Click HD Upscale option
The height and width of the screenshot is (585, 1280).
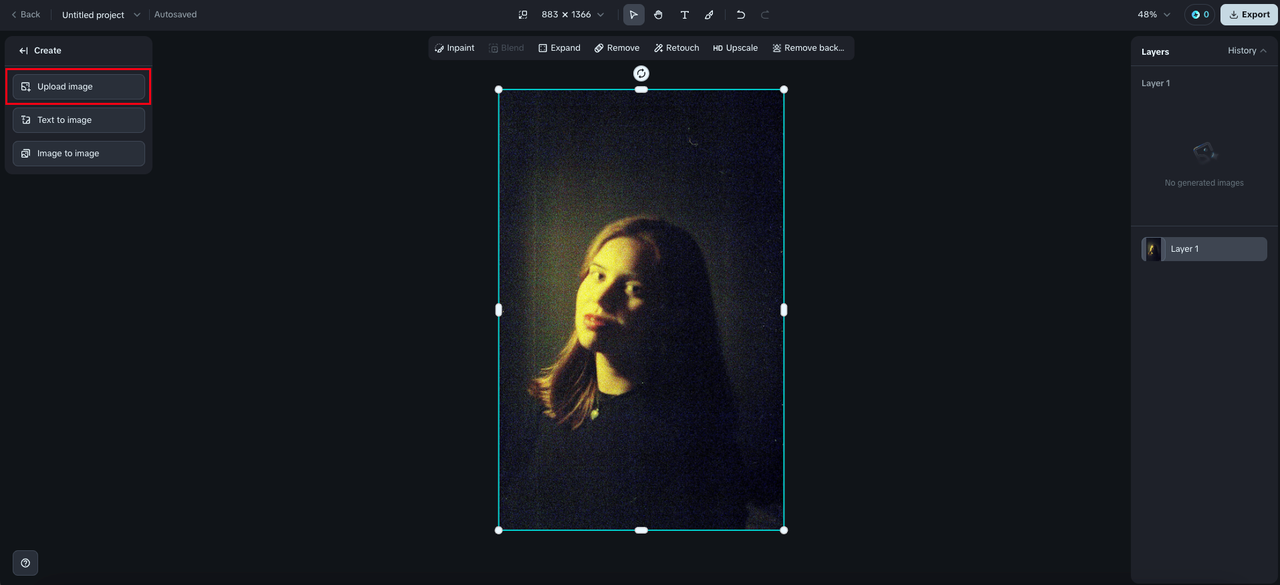[x=735, y=48]
